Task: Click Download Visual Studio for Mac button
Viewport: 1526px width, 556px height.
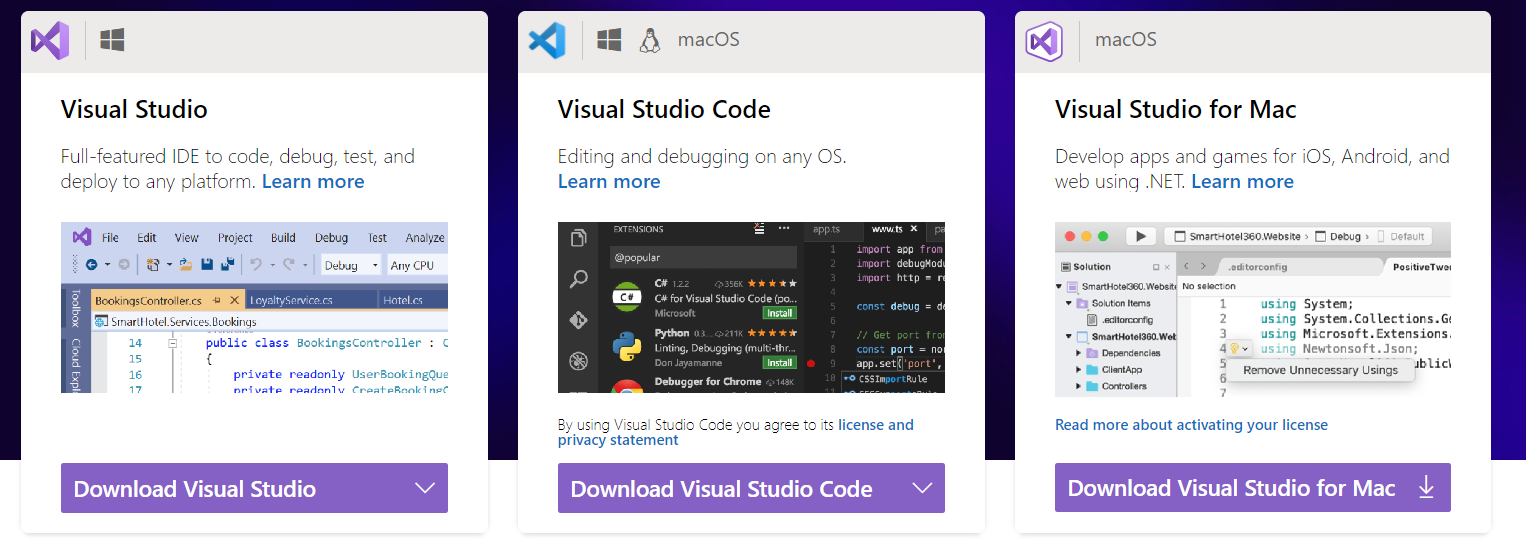Action: (x=1231, y=488)
